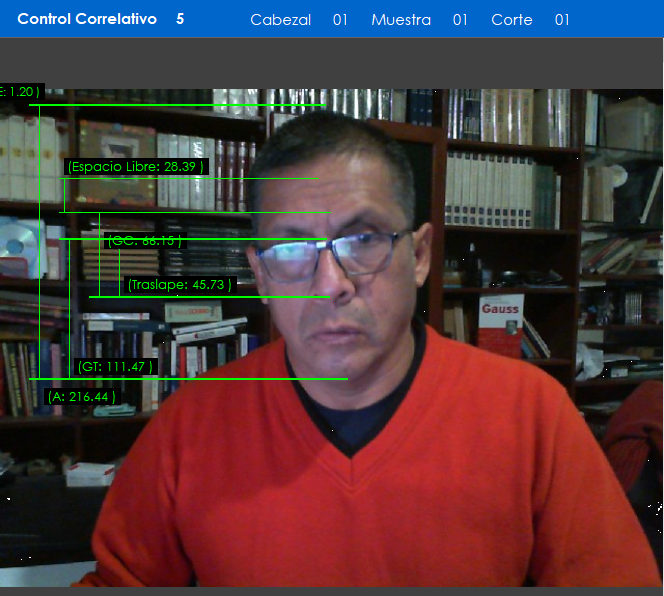Viewport: 664px width, 596px height.
Task: Click the Muestra label in header
Action: (400, 20)
